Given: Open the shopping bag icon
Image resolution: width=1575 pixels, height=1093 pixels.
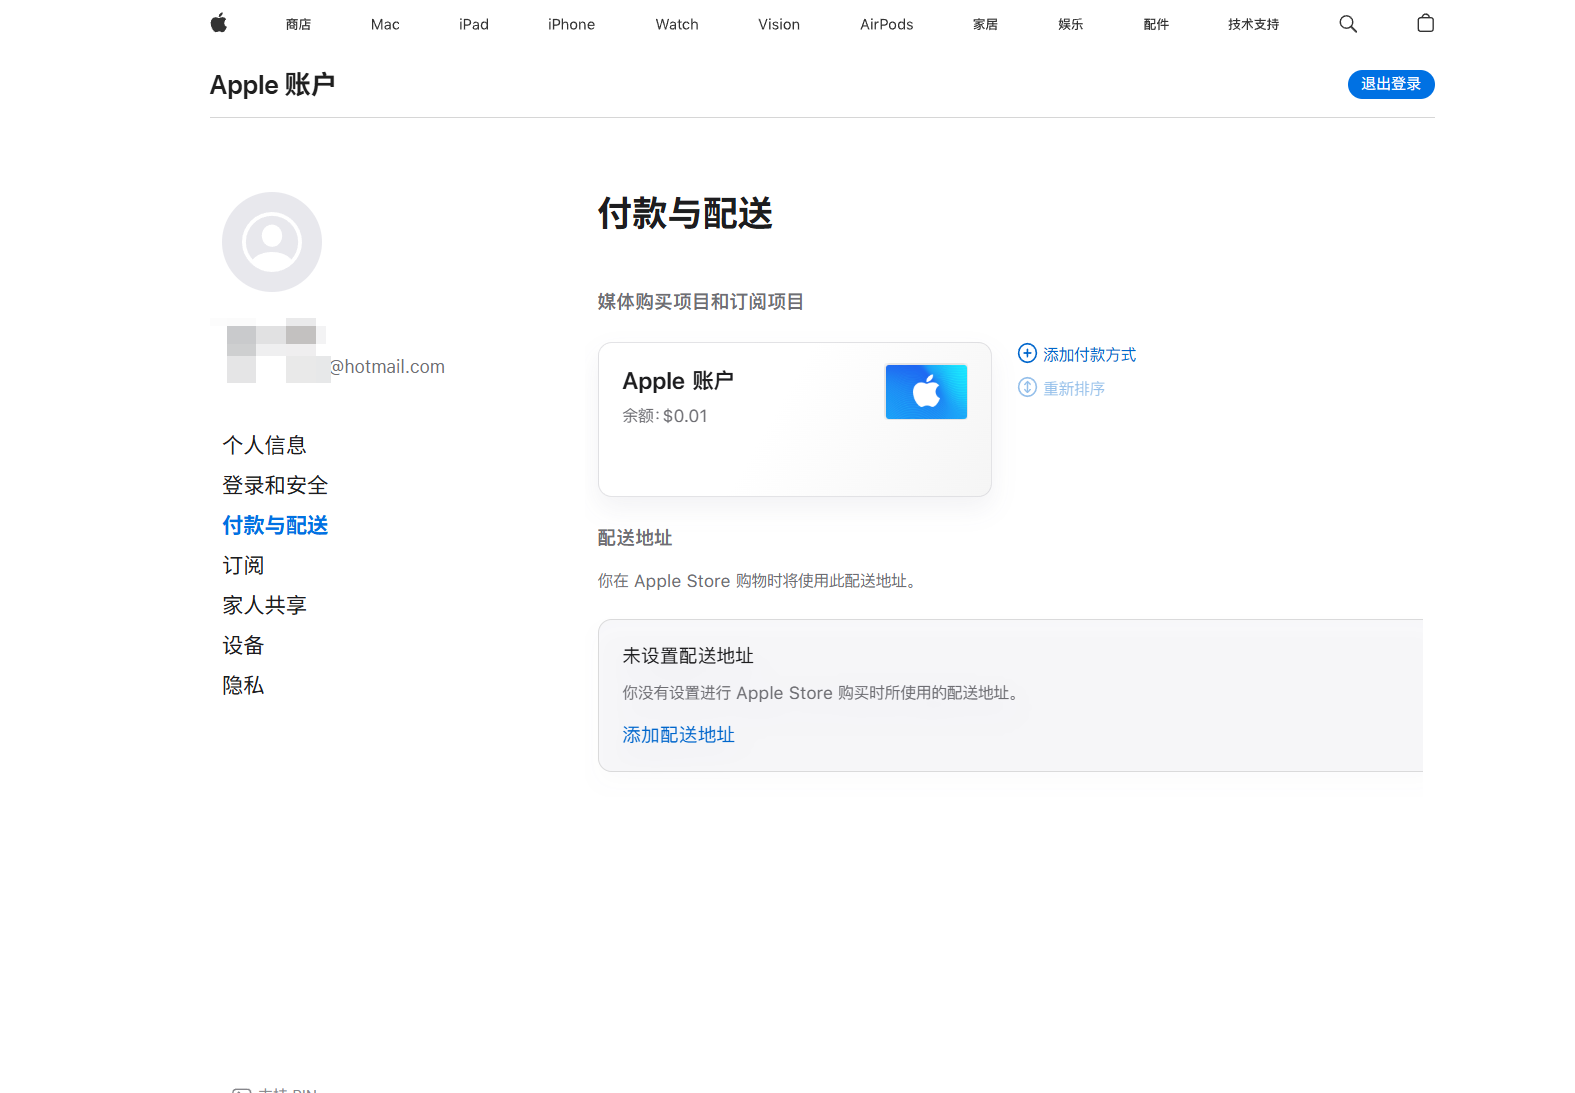Looking at the screenshot, I should pyautogui.click(x=1425, y=24).
